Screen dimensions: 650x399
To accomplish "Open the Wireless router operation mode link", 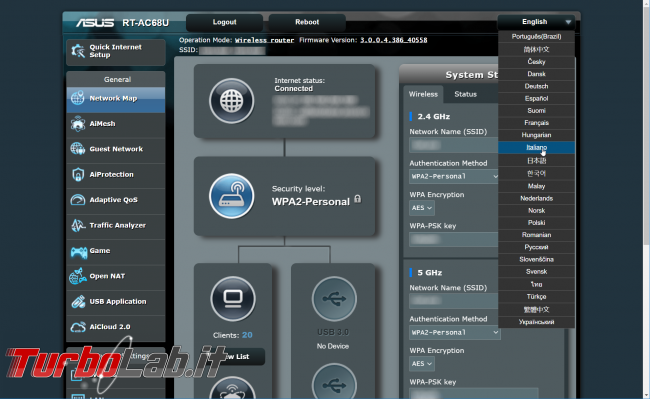I will (x=264, y=40).
